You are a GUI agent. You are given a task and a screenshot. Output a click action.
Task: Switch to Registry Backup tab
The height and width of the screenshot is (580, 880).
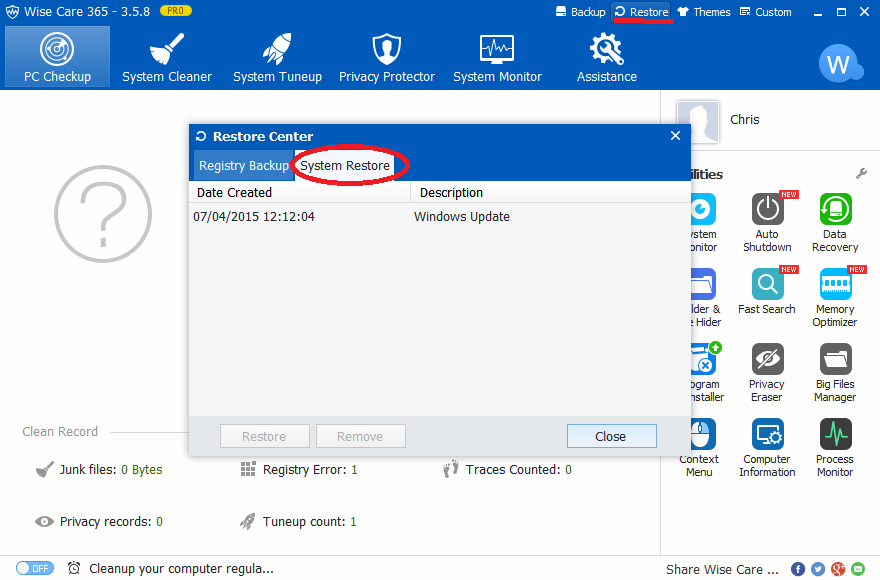tap(244, 165)
